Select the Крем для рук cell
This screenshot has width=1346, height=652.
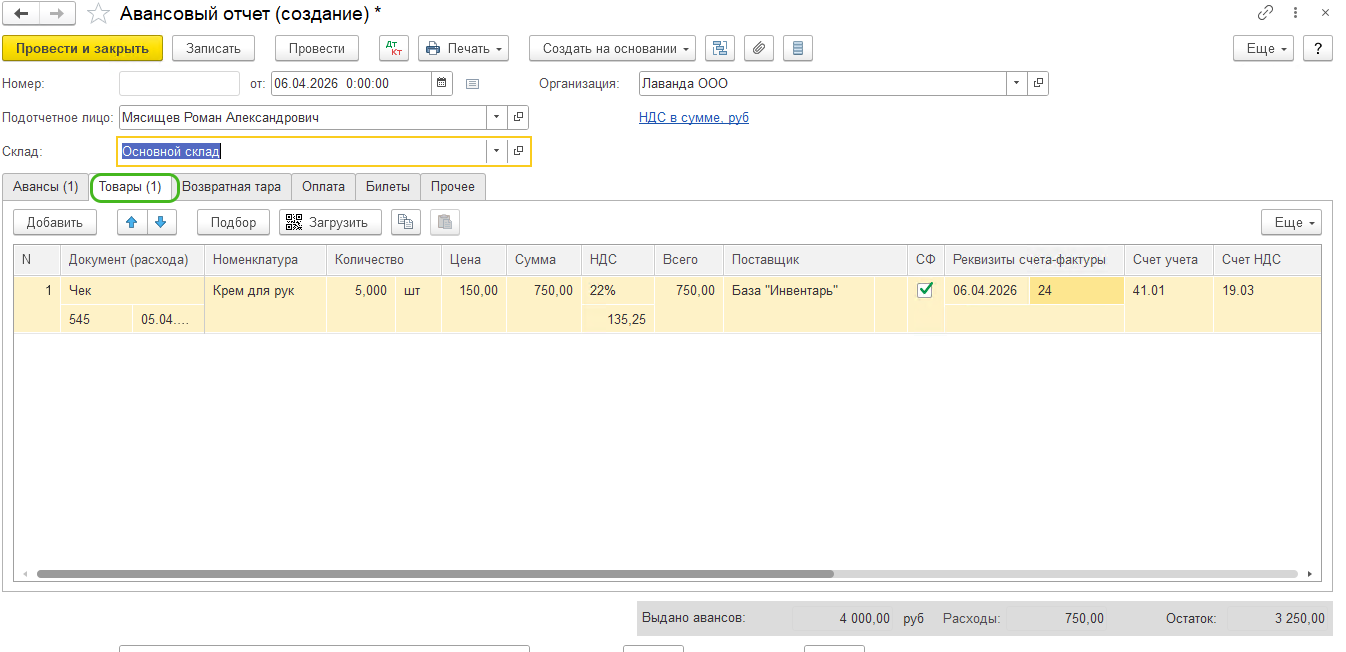(265, 291)
